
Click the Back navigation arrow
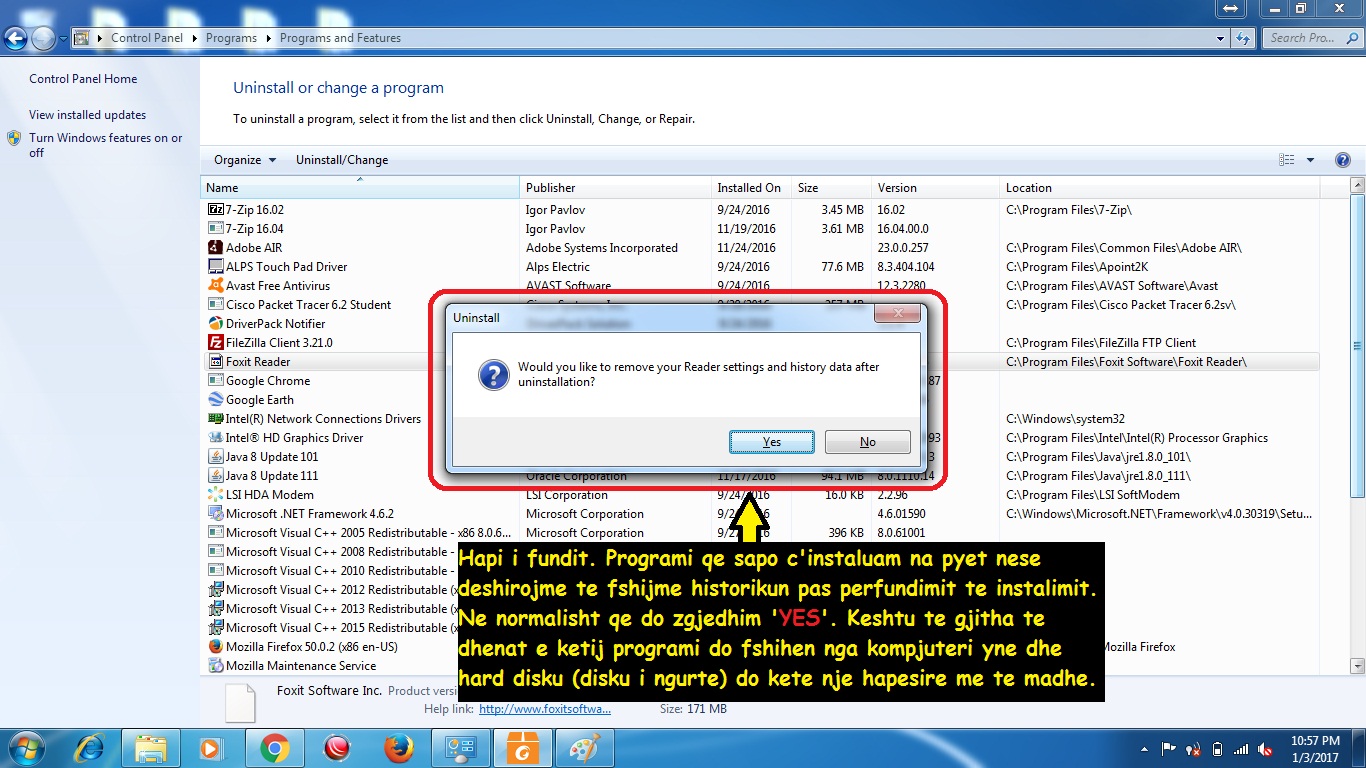pyautogui.click(x=15, y=38)
